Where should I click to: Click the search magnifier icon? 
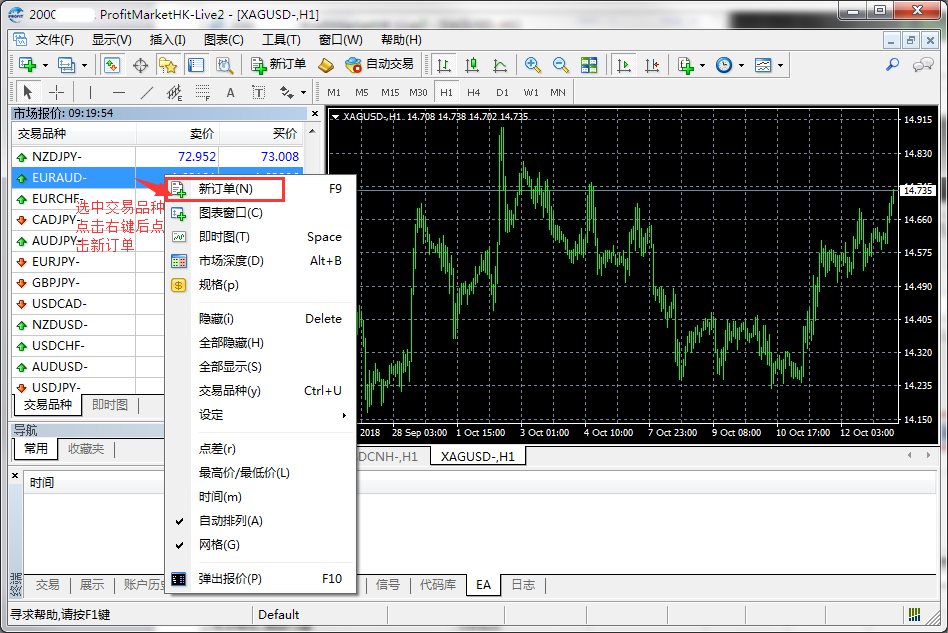[x=892, y=65]
